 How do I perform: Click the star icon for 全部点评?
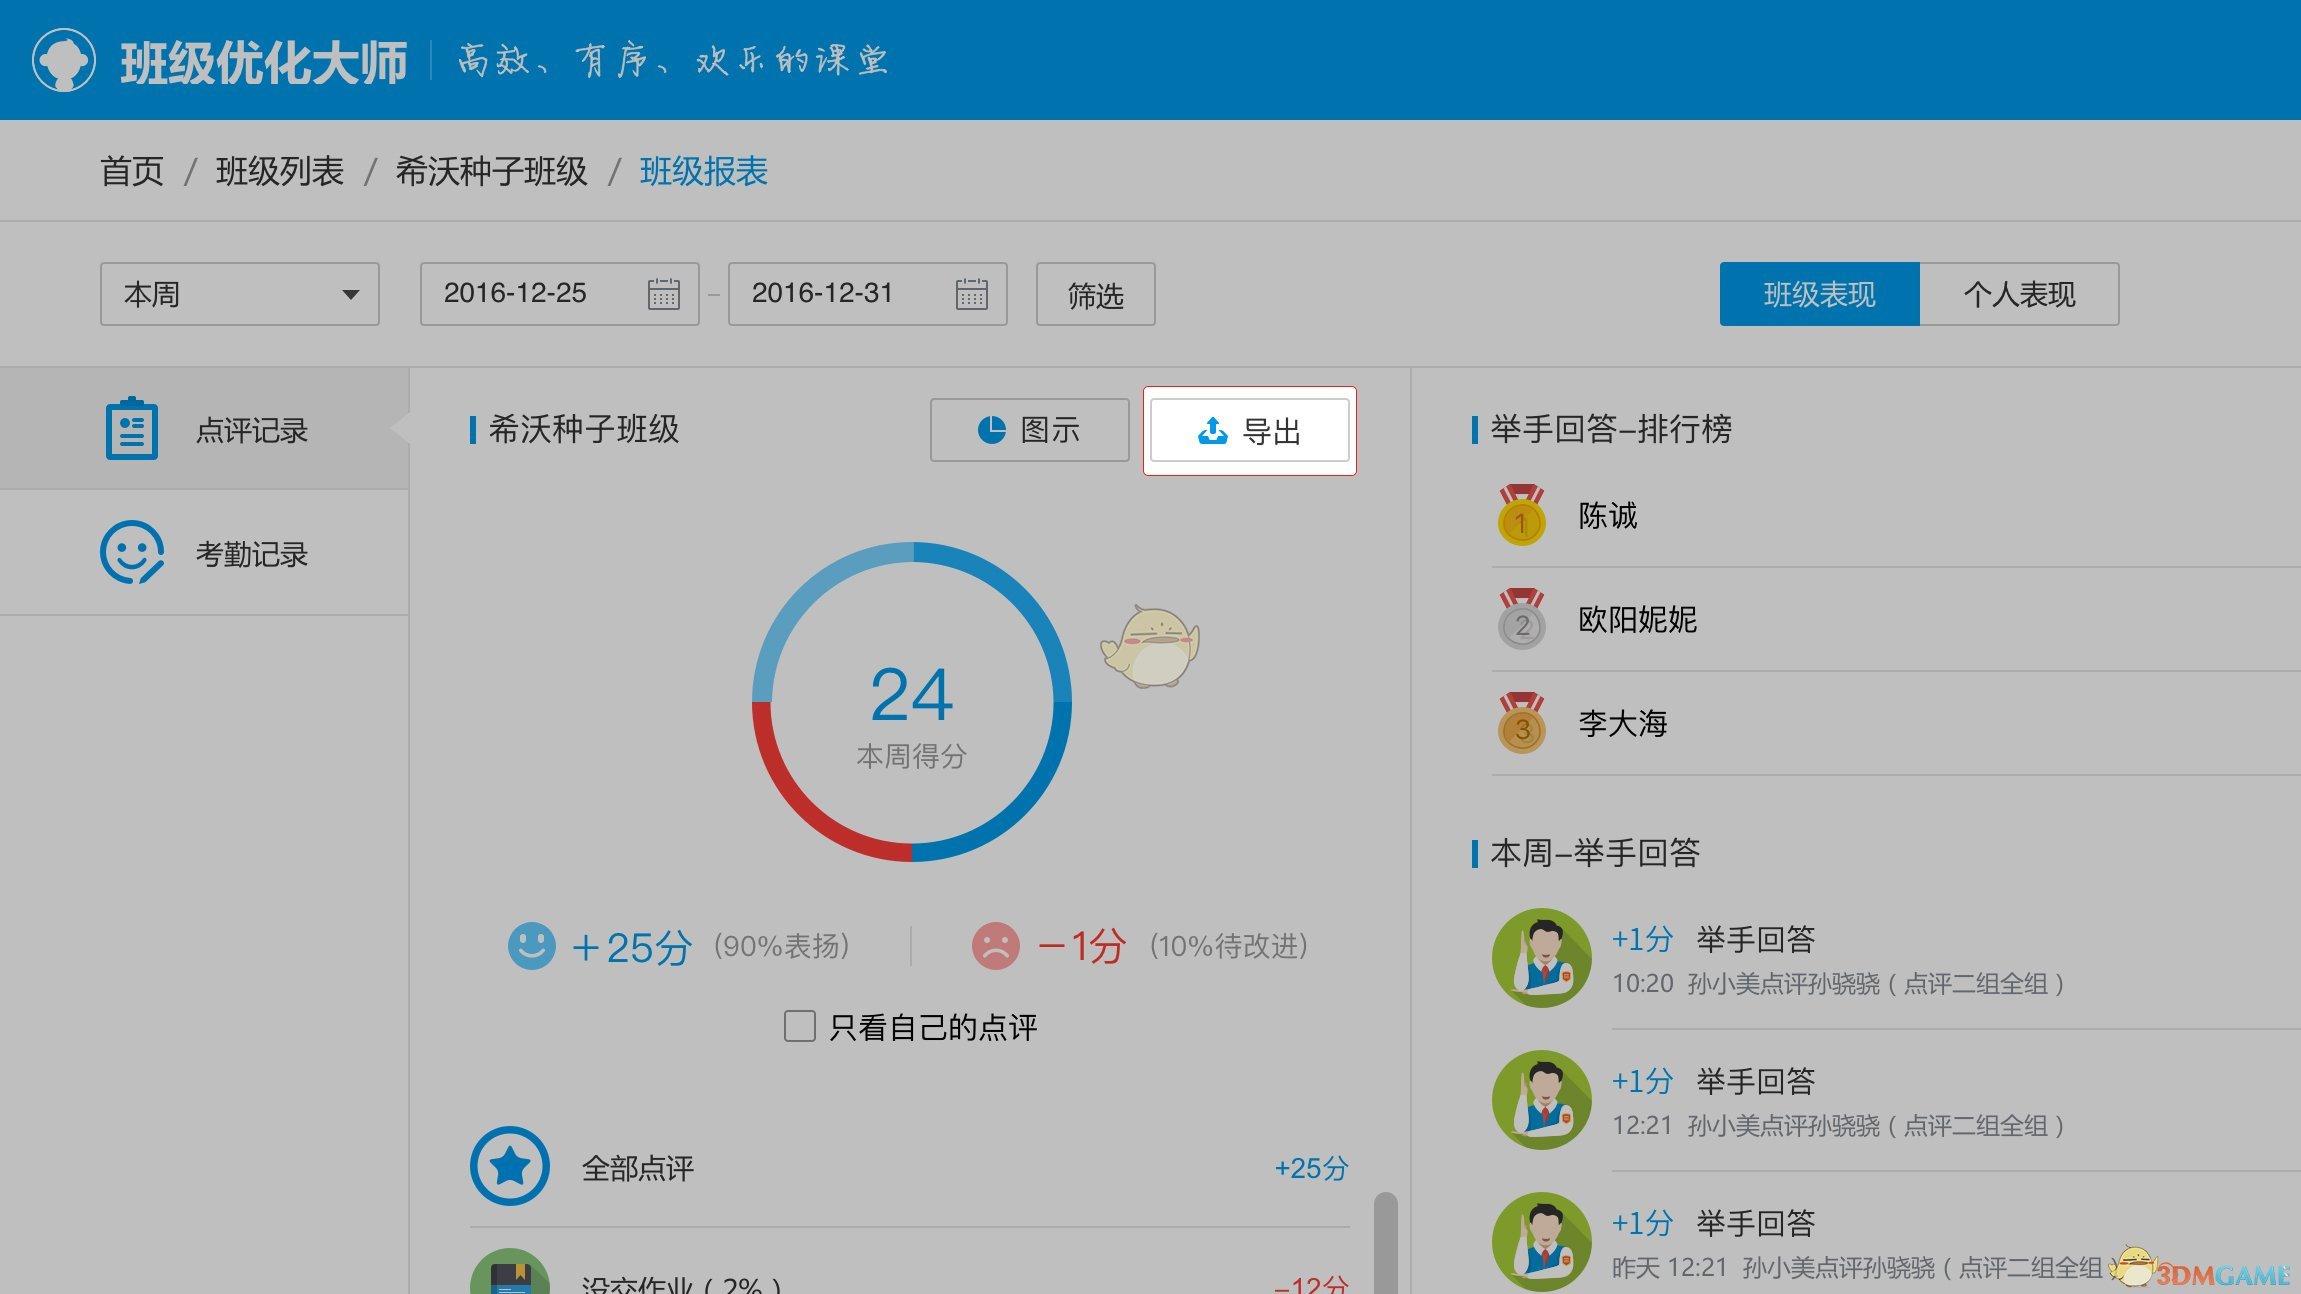[510, 1166]
